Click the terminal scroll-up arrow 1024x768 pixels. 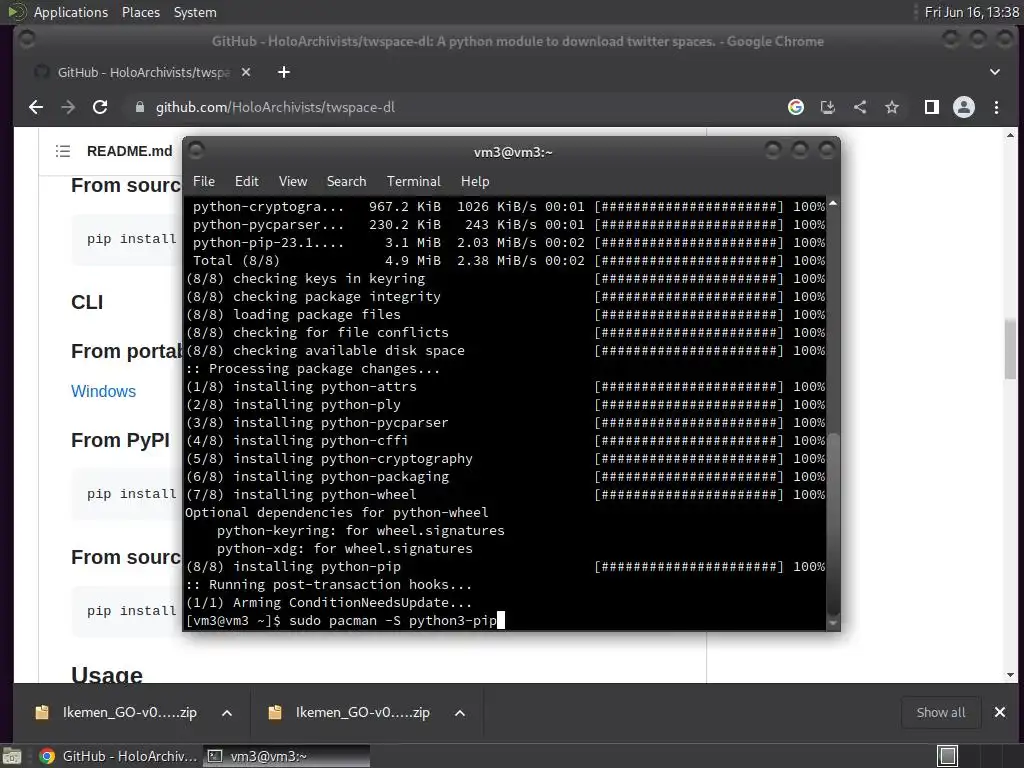tap(833, 204)
